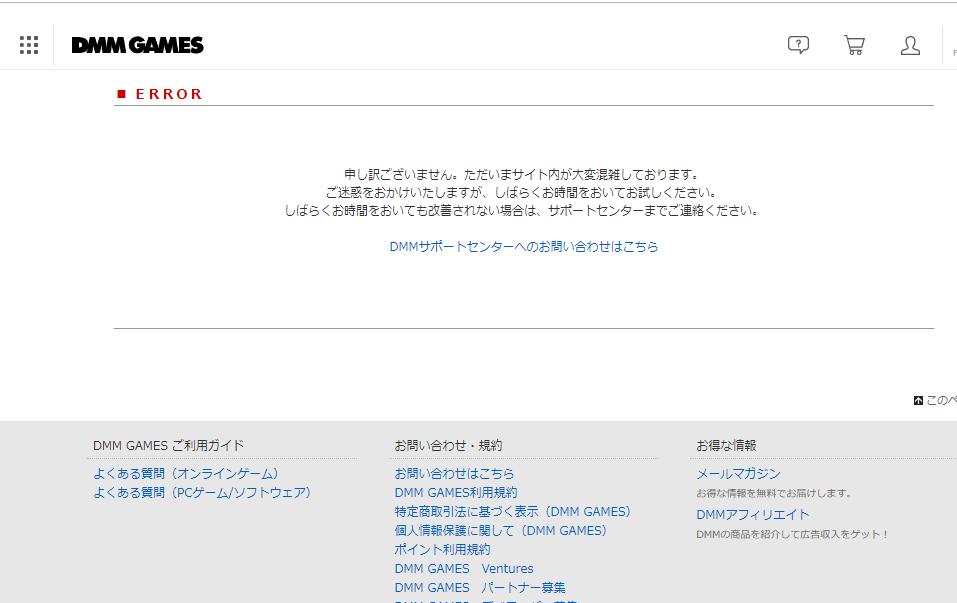Open DMM GAMES パートナー募集 link
This screenshot has width=957, height=603.
click(480, 587)
